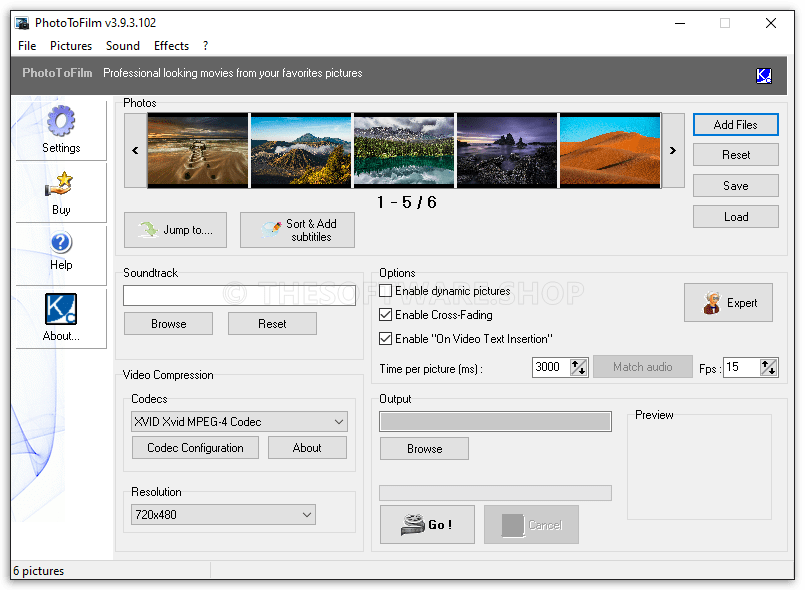Image resolution: width=805 pixels, height=590 pixels.
Task: Click the Fps value field
Action: pyautogui.click(x=741, y=367)
